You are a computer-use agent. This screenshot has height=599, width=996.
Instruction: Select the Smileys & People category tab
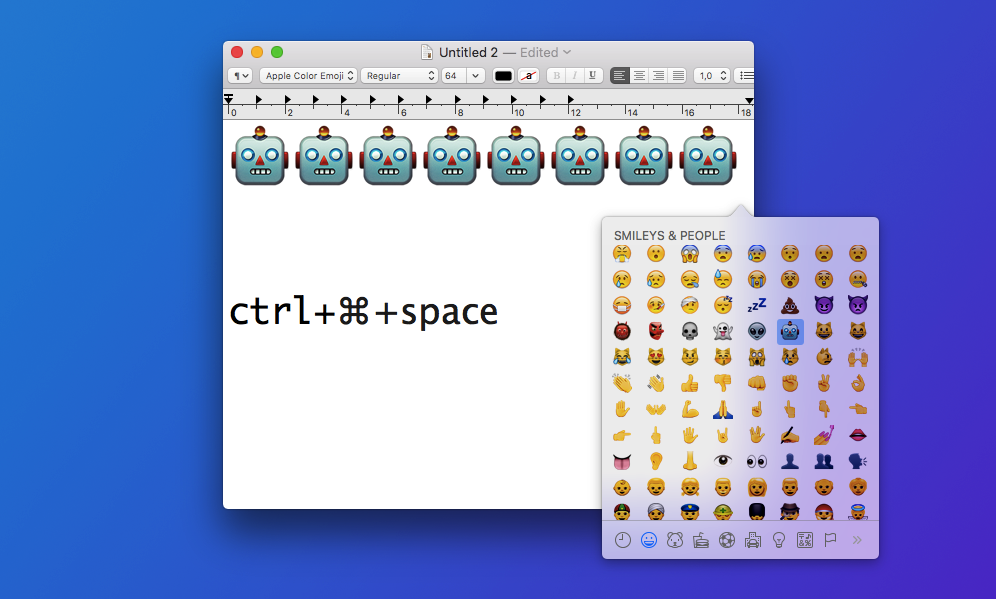coord(649,541)
